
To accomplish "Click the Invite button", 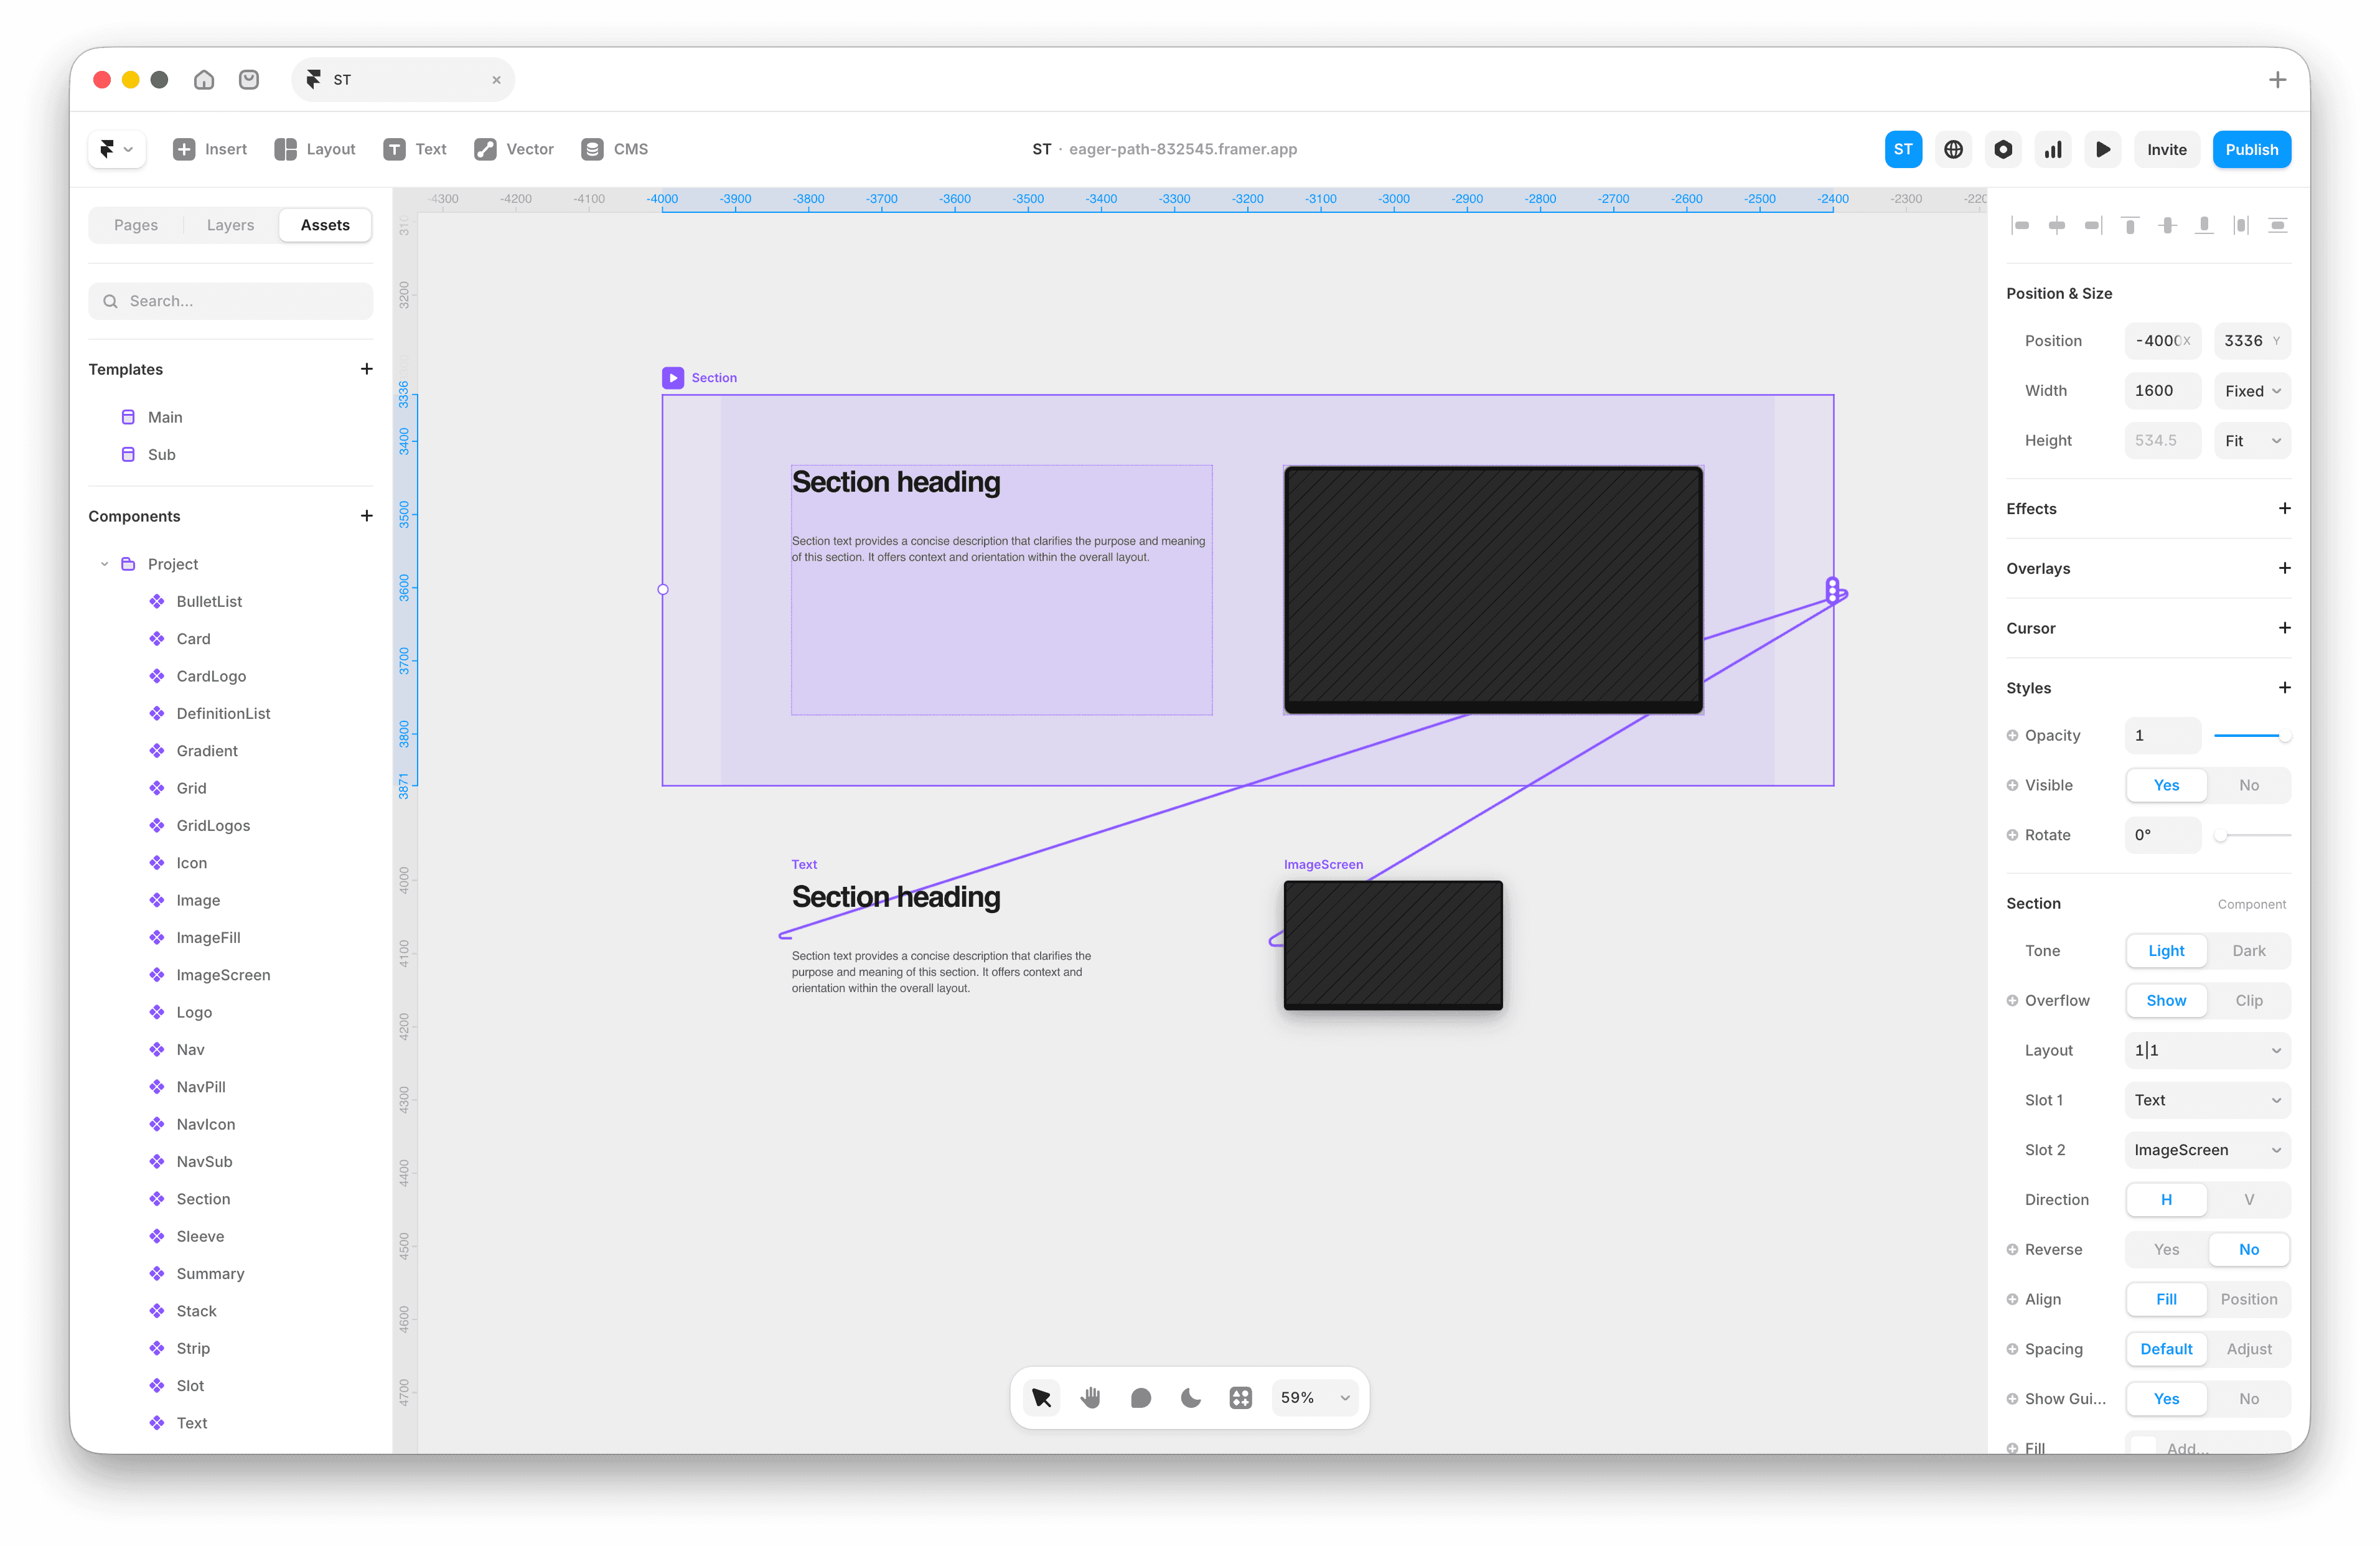I will pyautogui.click(x=2166, y=149).
